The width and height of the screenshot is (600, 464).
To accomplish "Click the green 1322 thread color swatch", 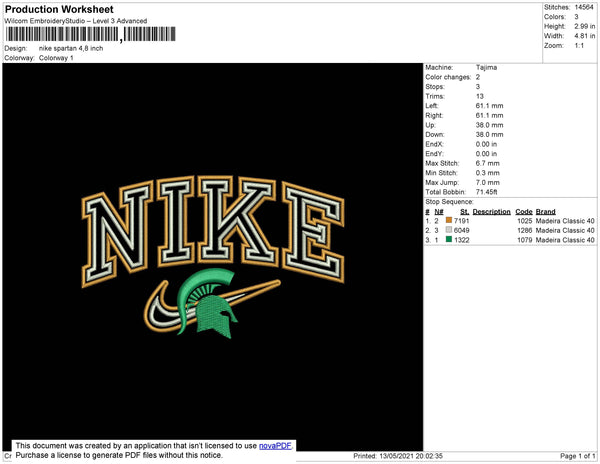I will [x=449, y=239].
